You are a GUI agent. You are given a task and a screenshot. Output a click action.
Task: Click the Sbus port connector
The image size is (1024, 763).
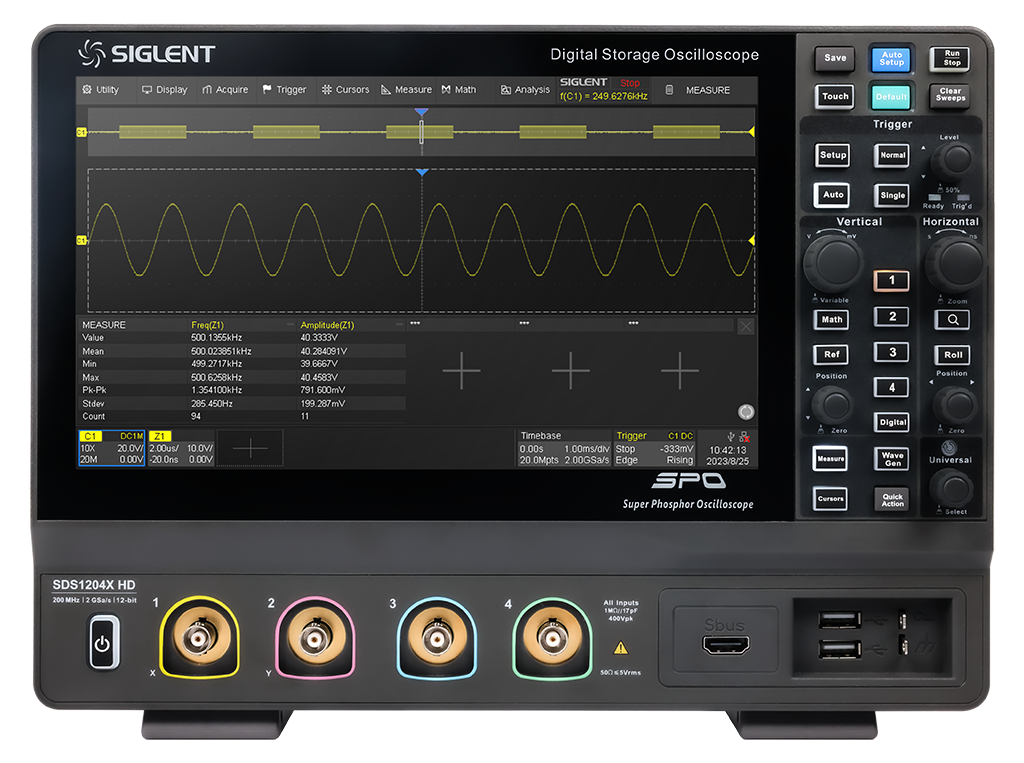click(725, 645)
